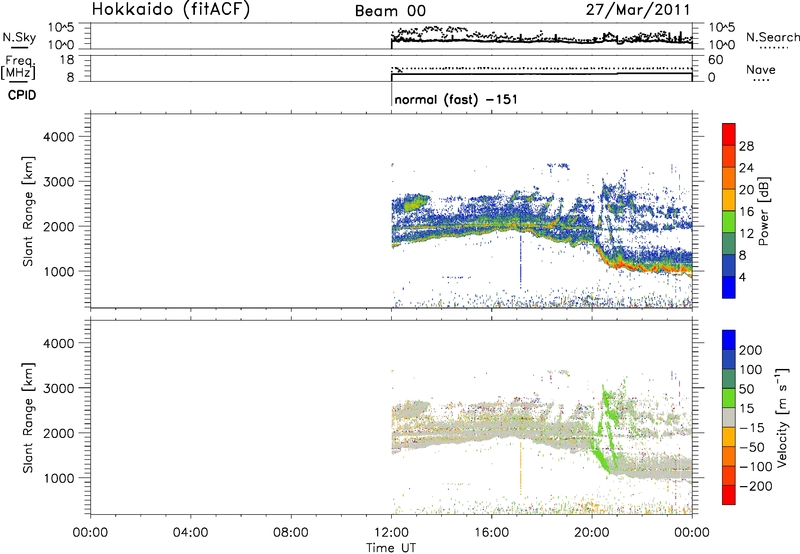Click the 'CPID' label

22,95
